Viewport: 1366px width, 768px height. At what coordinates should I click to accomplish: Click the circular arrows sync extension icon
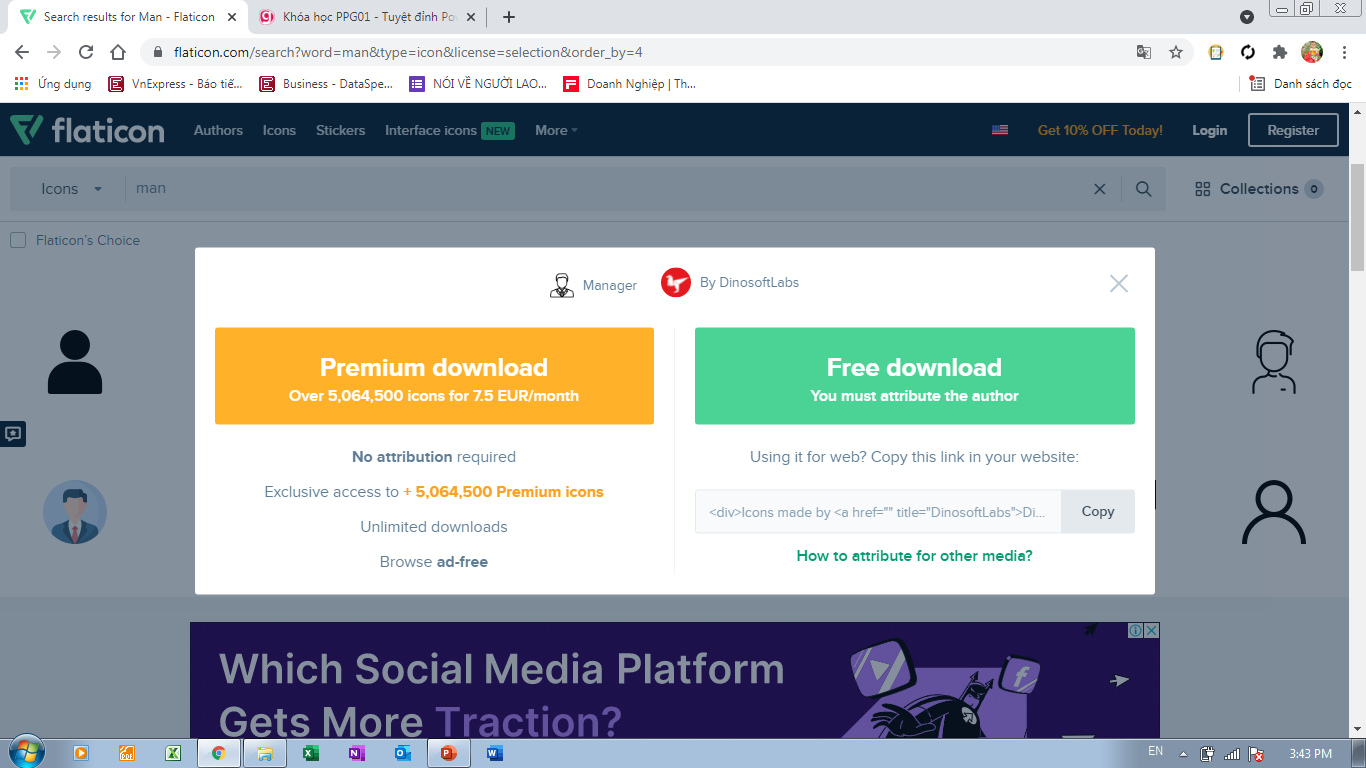[1248, 52]
